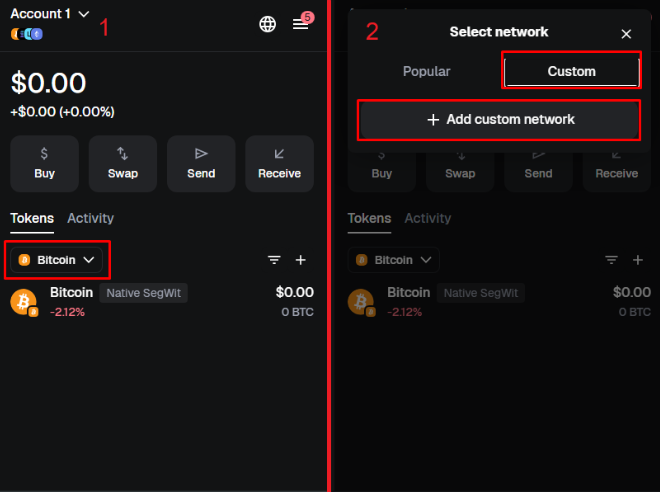Open the hamburger menu with 5 badge

click(301, 24)
